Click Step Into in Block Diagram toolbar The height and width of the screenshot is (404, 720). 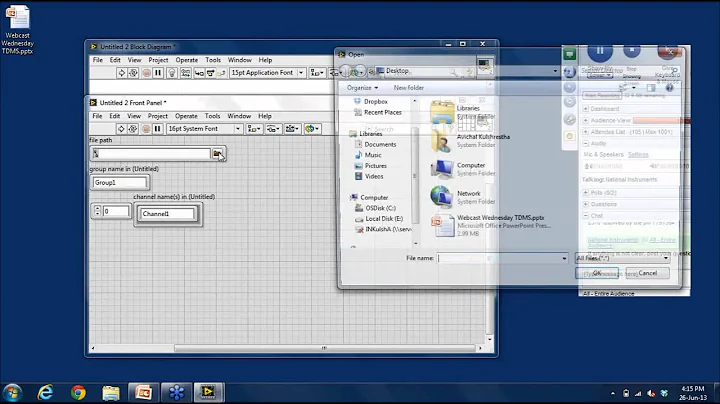click(199, 73)
